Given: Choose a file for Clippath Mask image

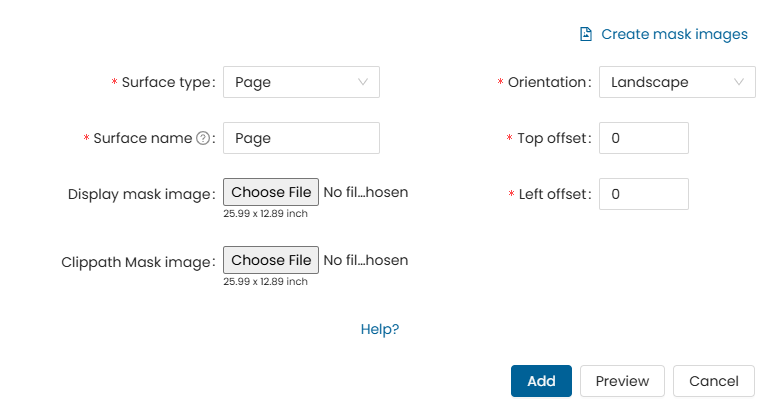Looking at the screenshot, I should coord(271,261).
